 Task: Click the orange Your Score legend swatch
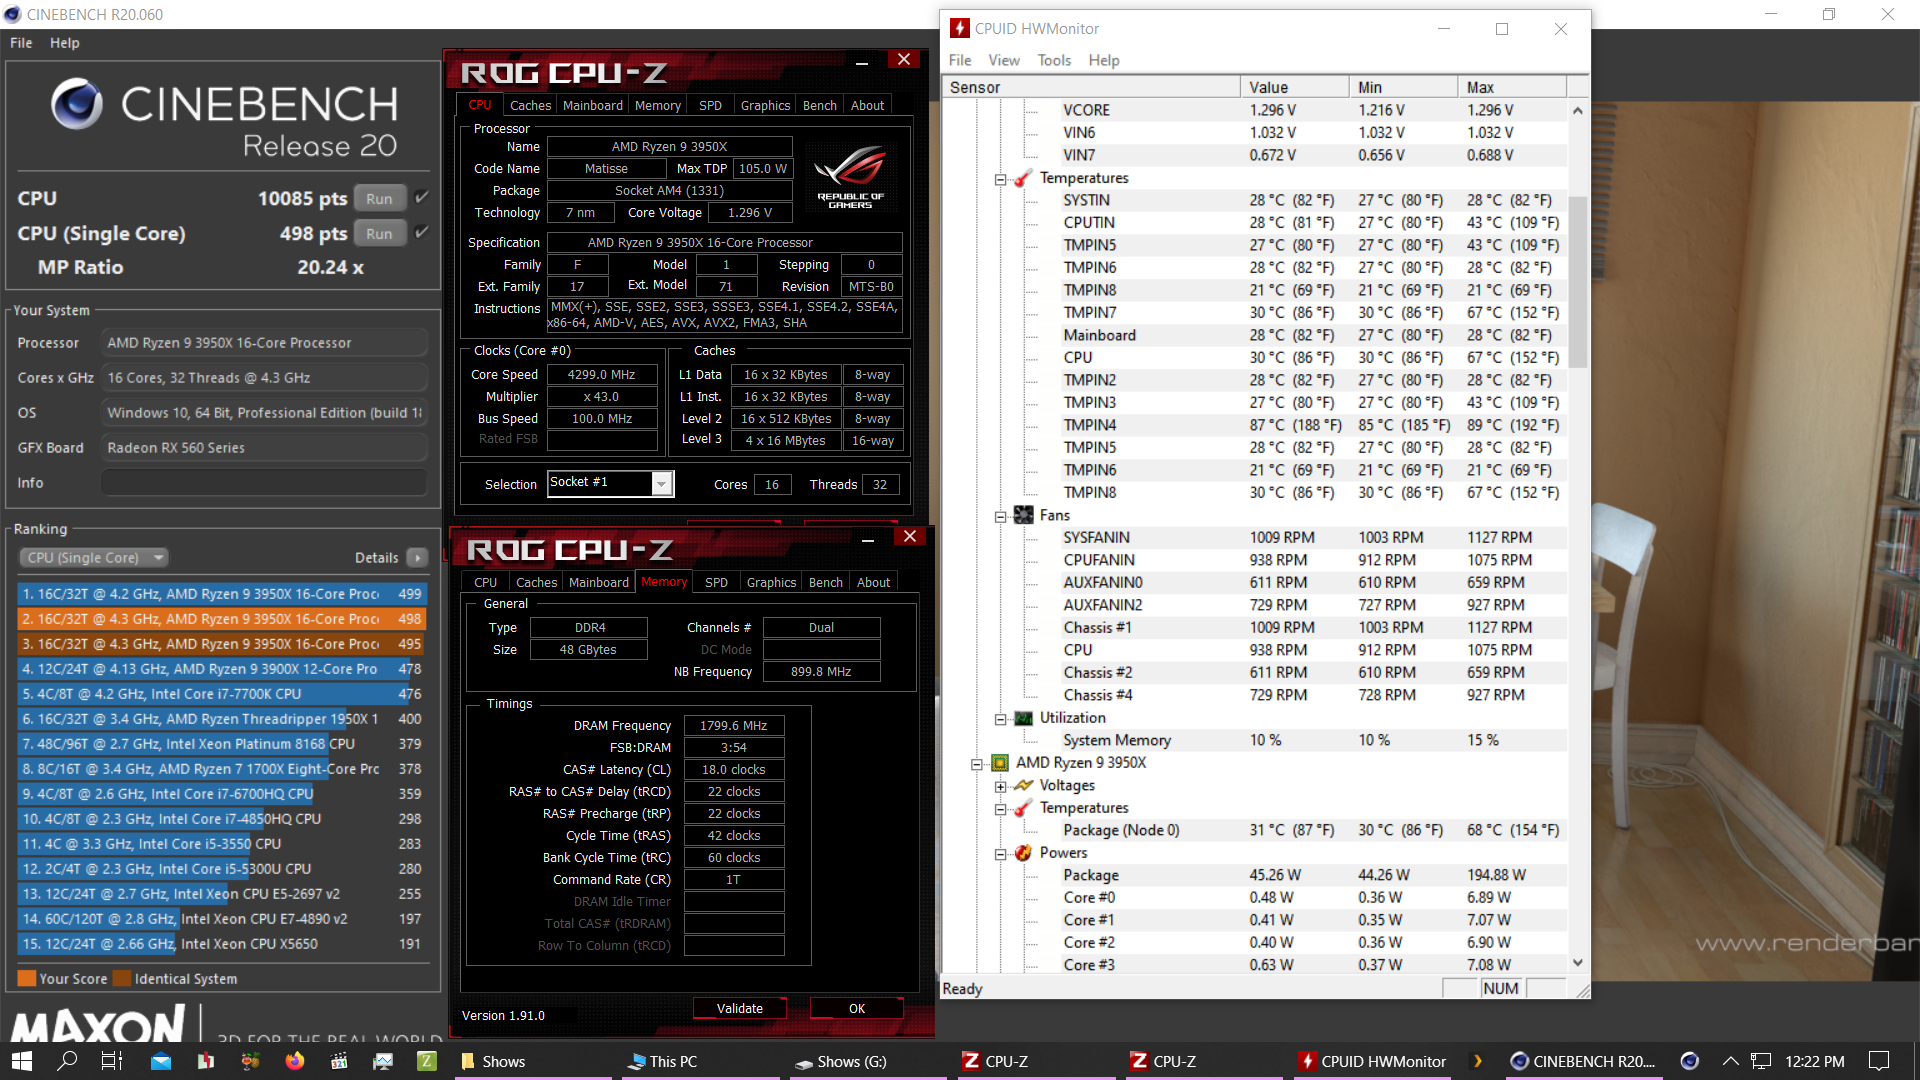pyautogui.click(x=27, y=978)
